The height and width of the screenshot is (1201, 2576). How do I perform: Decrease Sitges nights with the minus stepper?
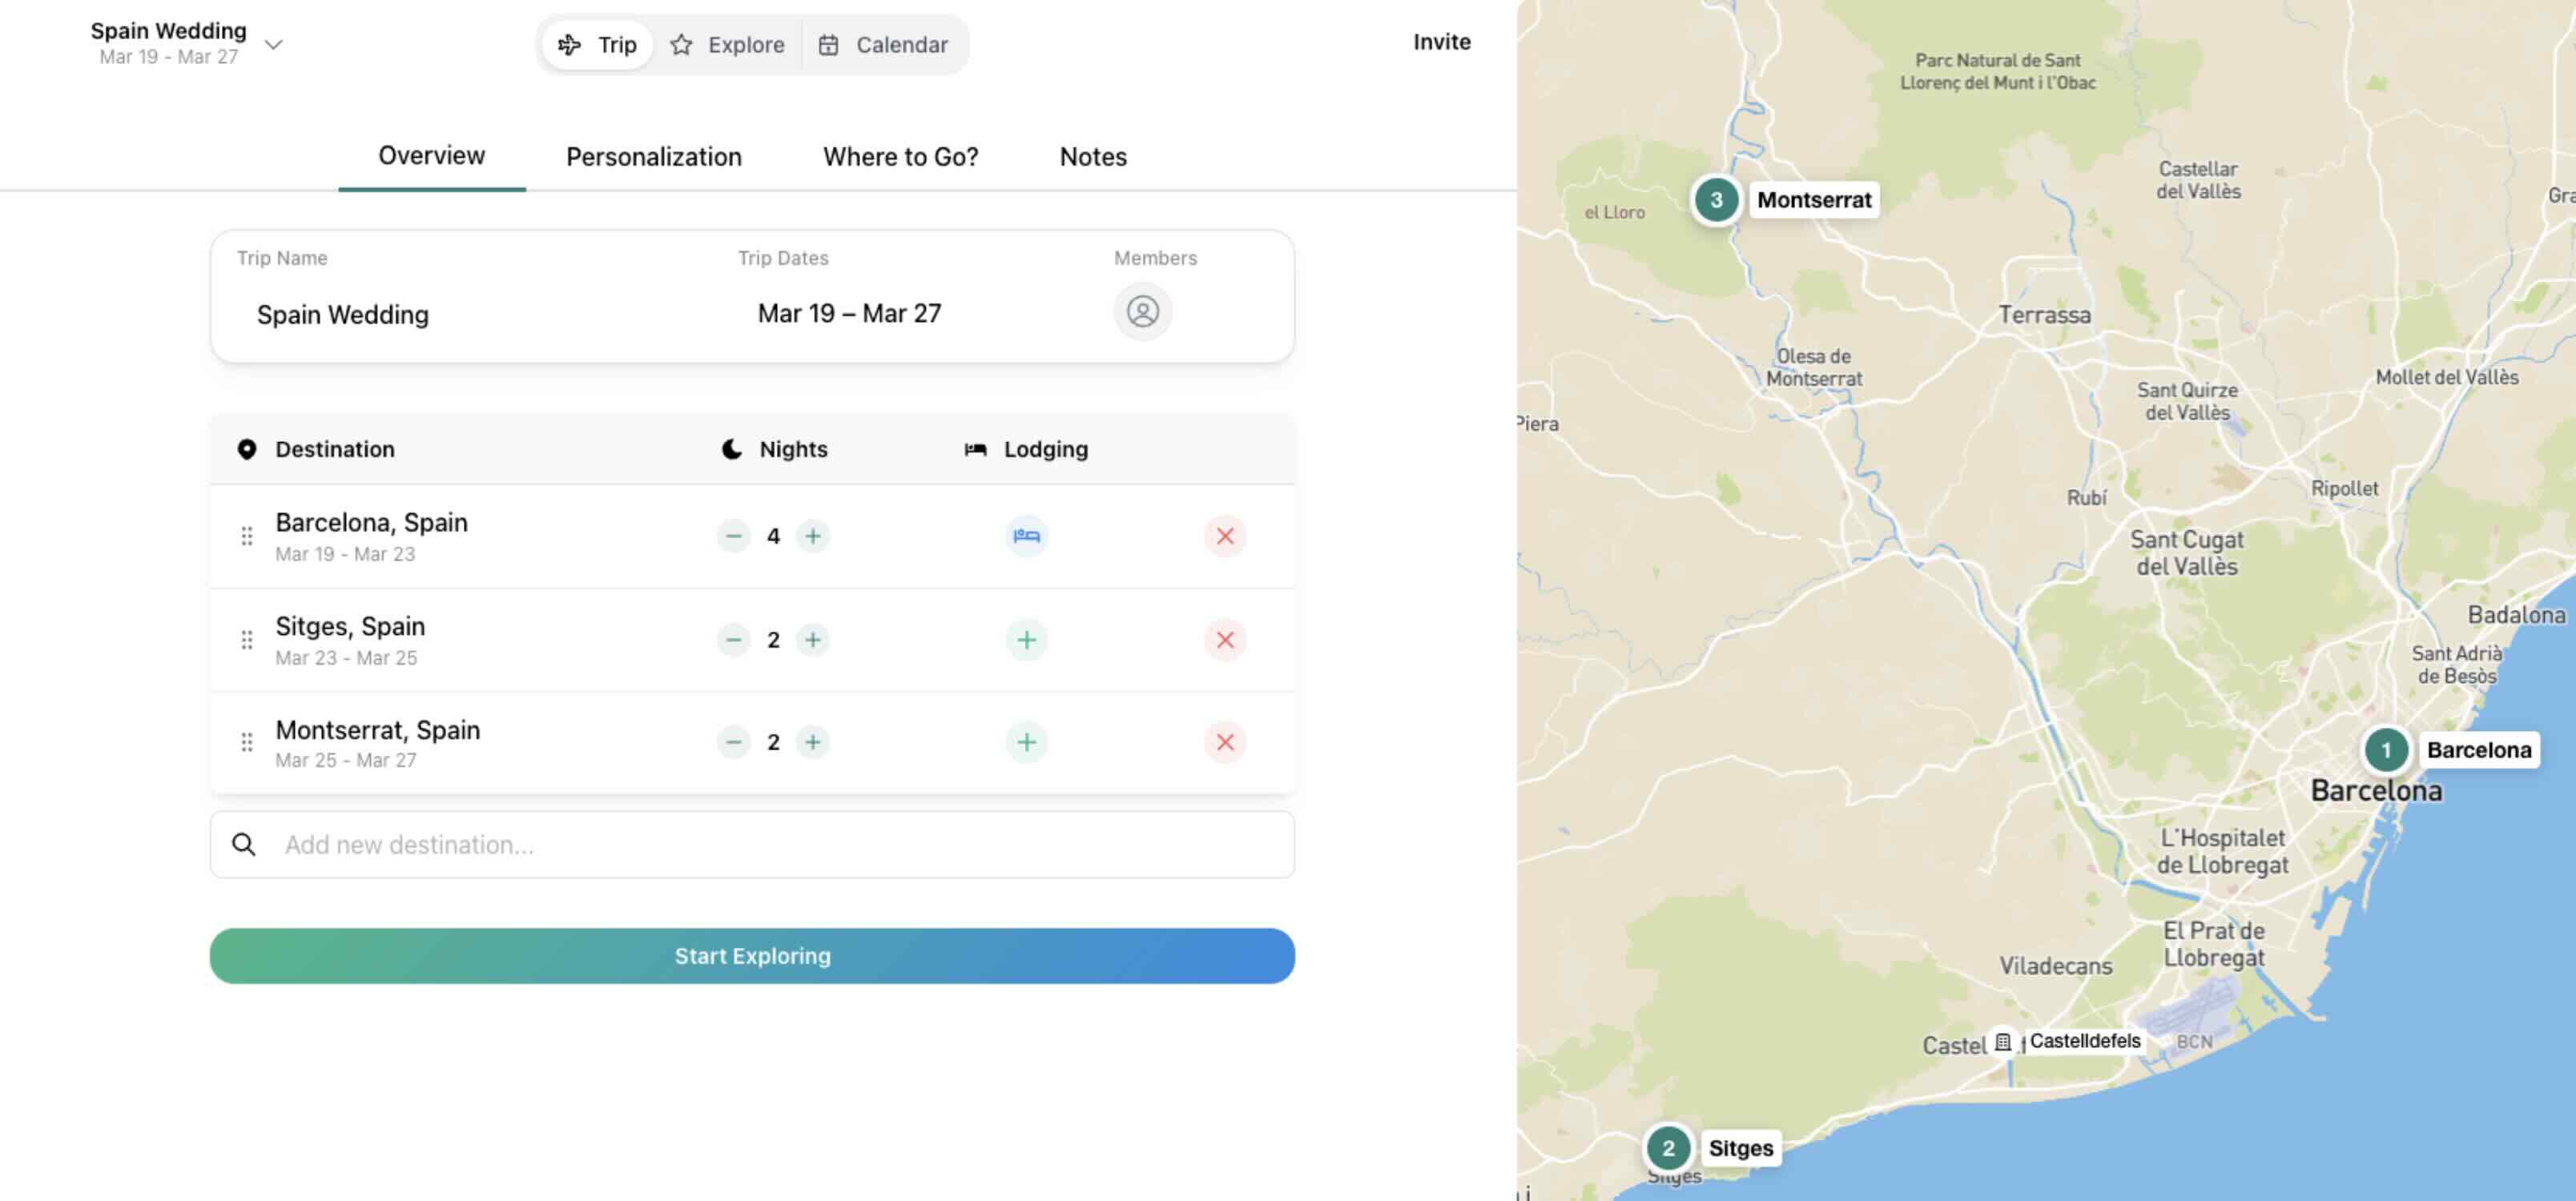pos(734,639)
